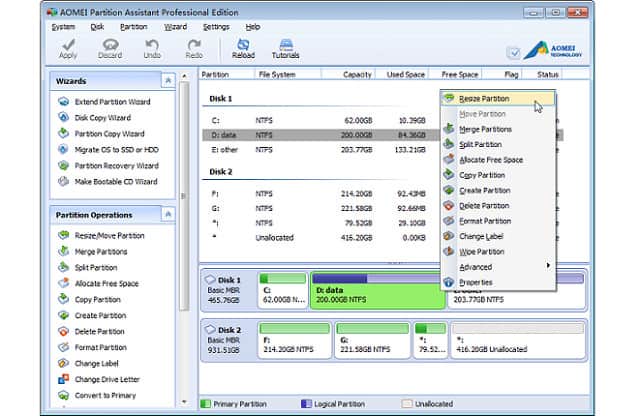Viewport: 640px width, 416px height.
Task: Select C: block in Disk 1 map
Action: point(283,290)
